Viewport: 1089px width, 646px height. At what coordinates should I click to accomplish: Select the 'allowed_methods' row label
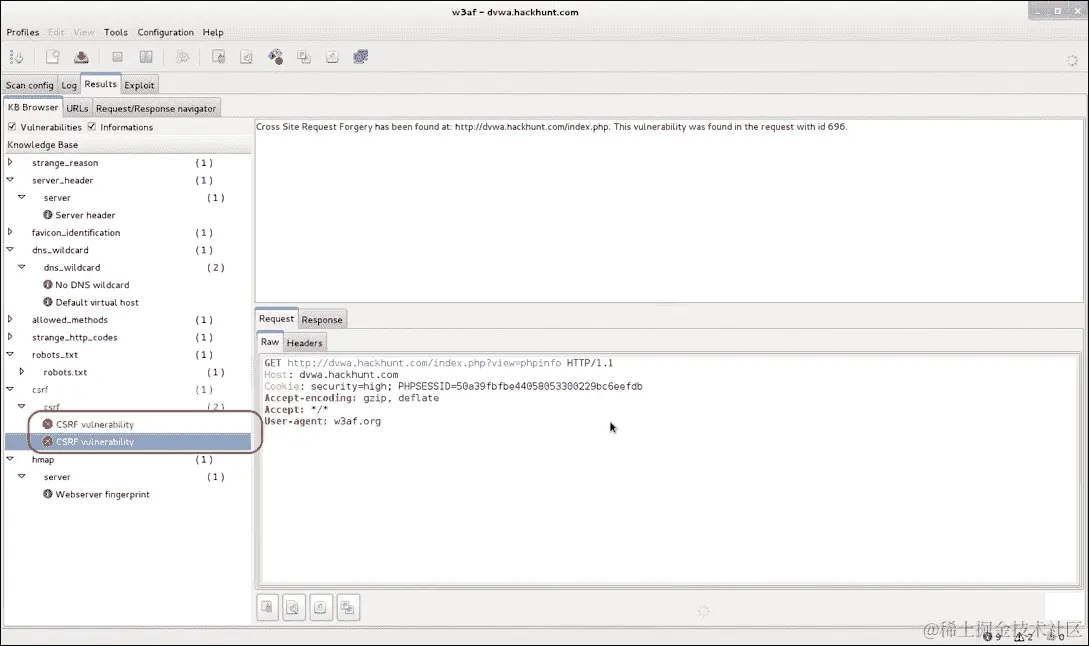pos(69,320)
